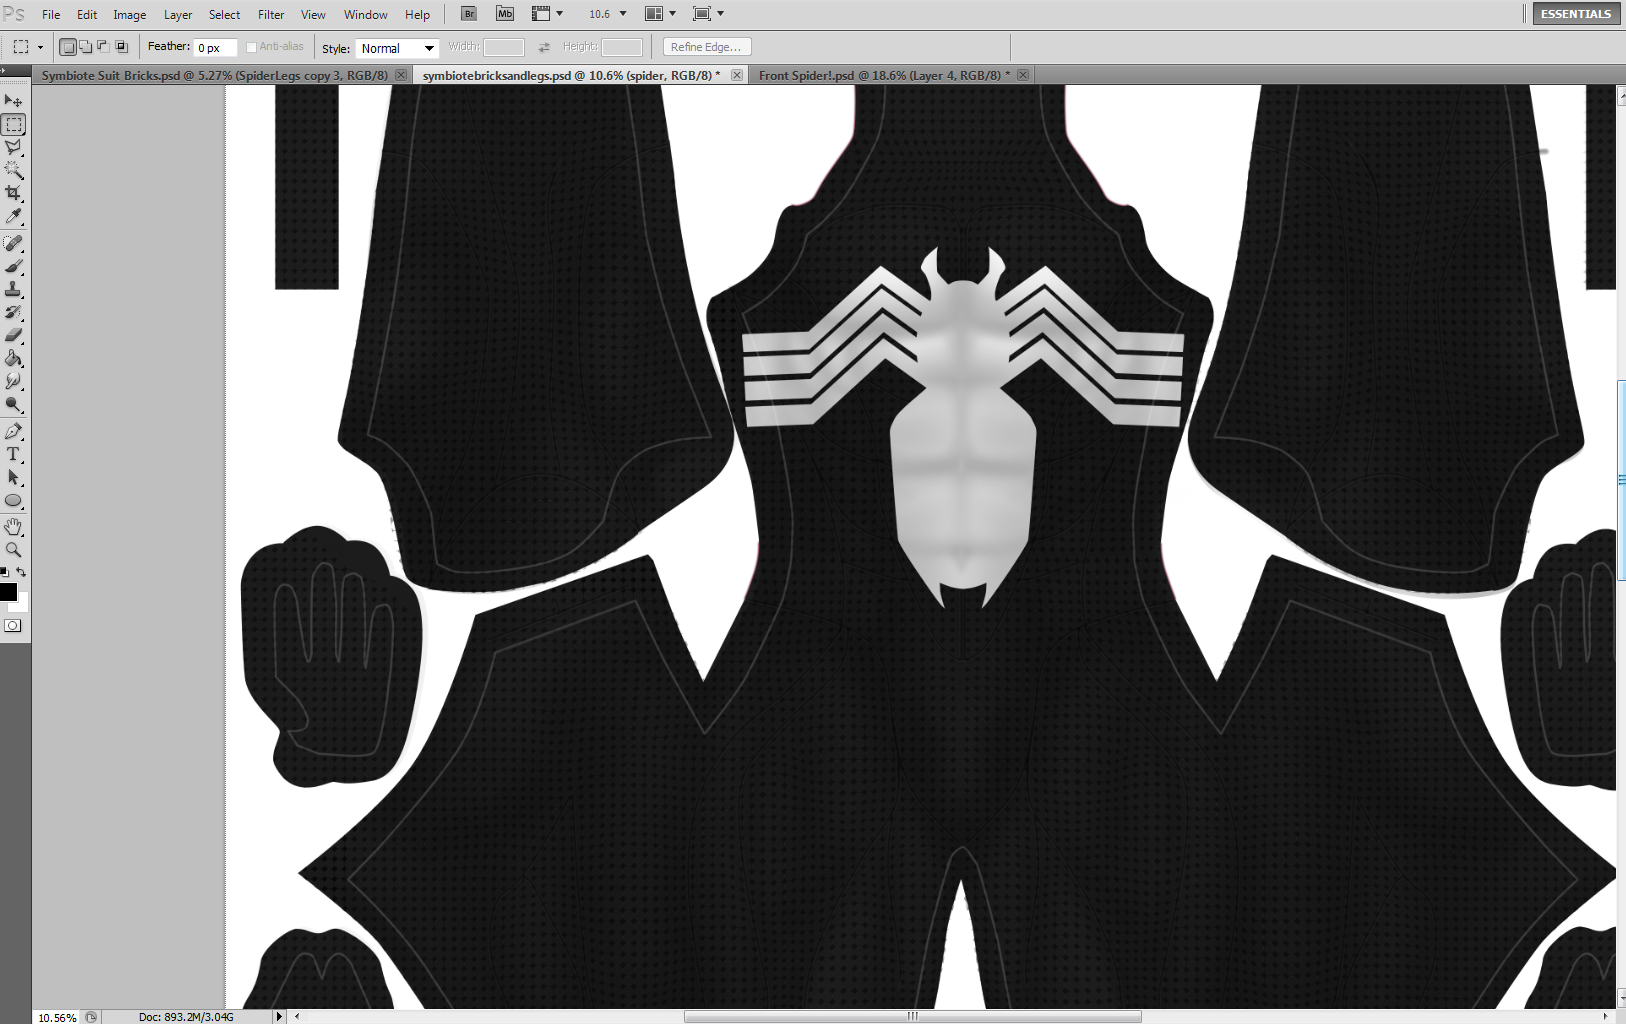Click the Feather input field
The width and height of the screenshot is (1626, 1024).
point(215,47)
